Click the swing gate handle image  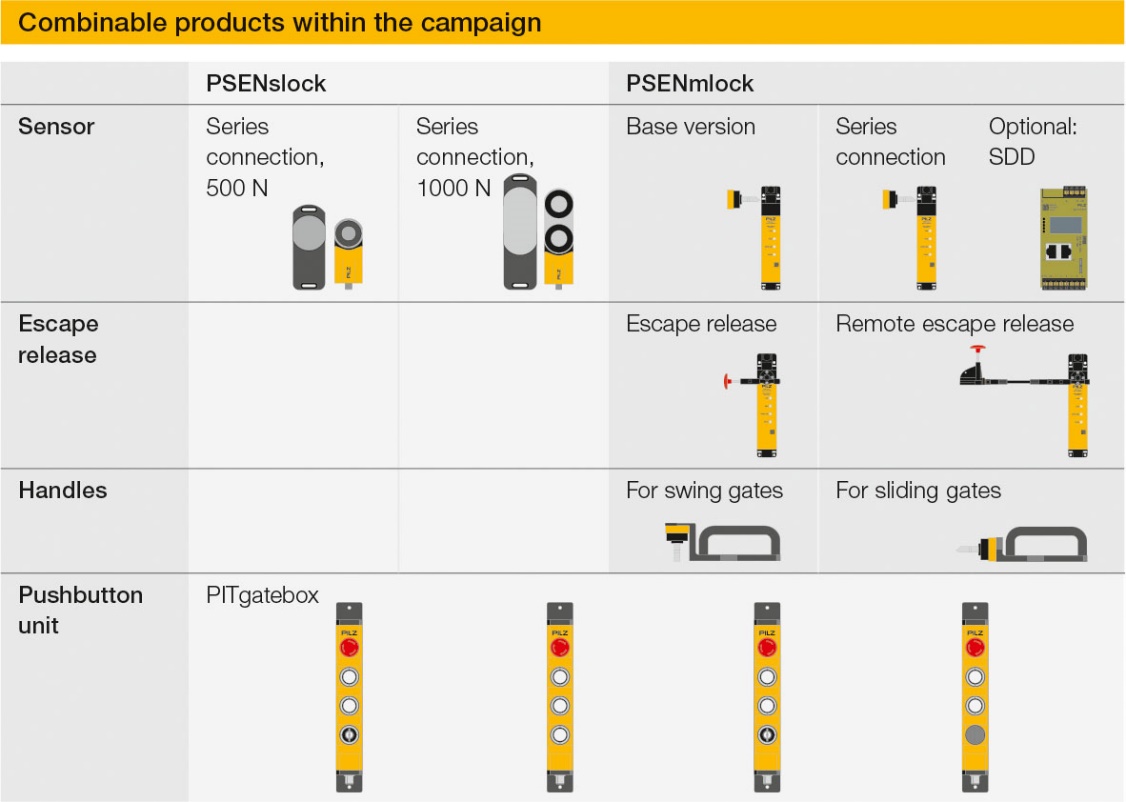(x=722, y=542)
